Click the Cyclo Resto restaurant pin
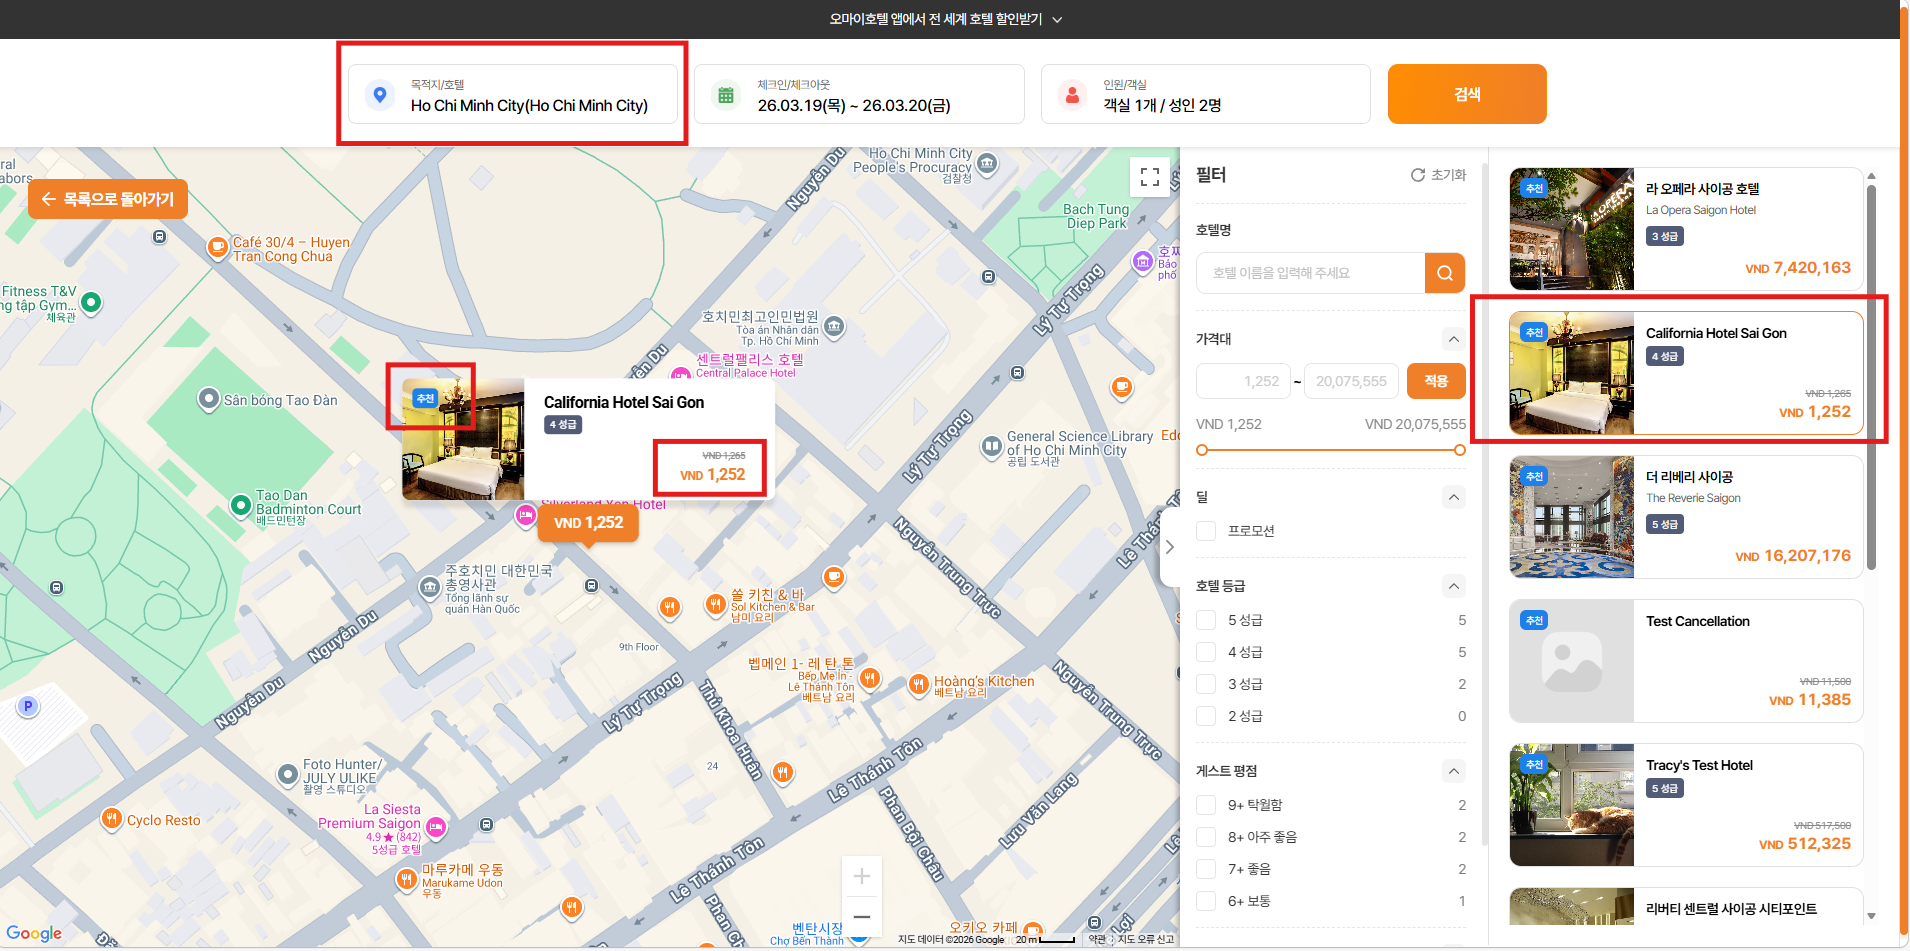Viewport: 1910px width, 951px height. [x=111, y=820]
